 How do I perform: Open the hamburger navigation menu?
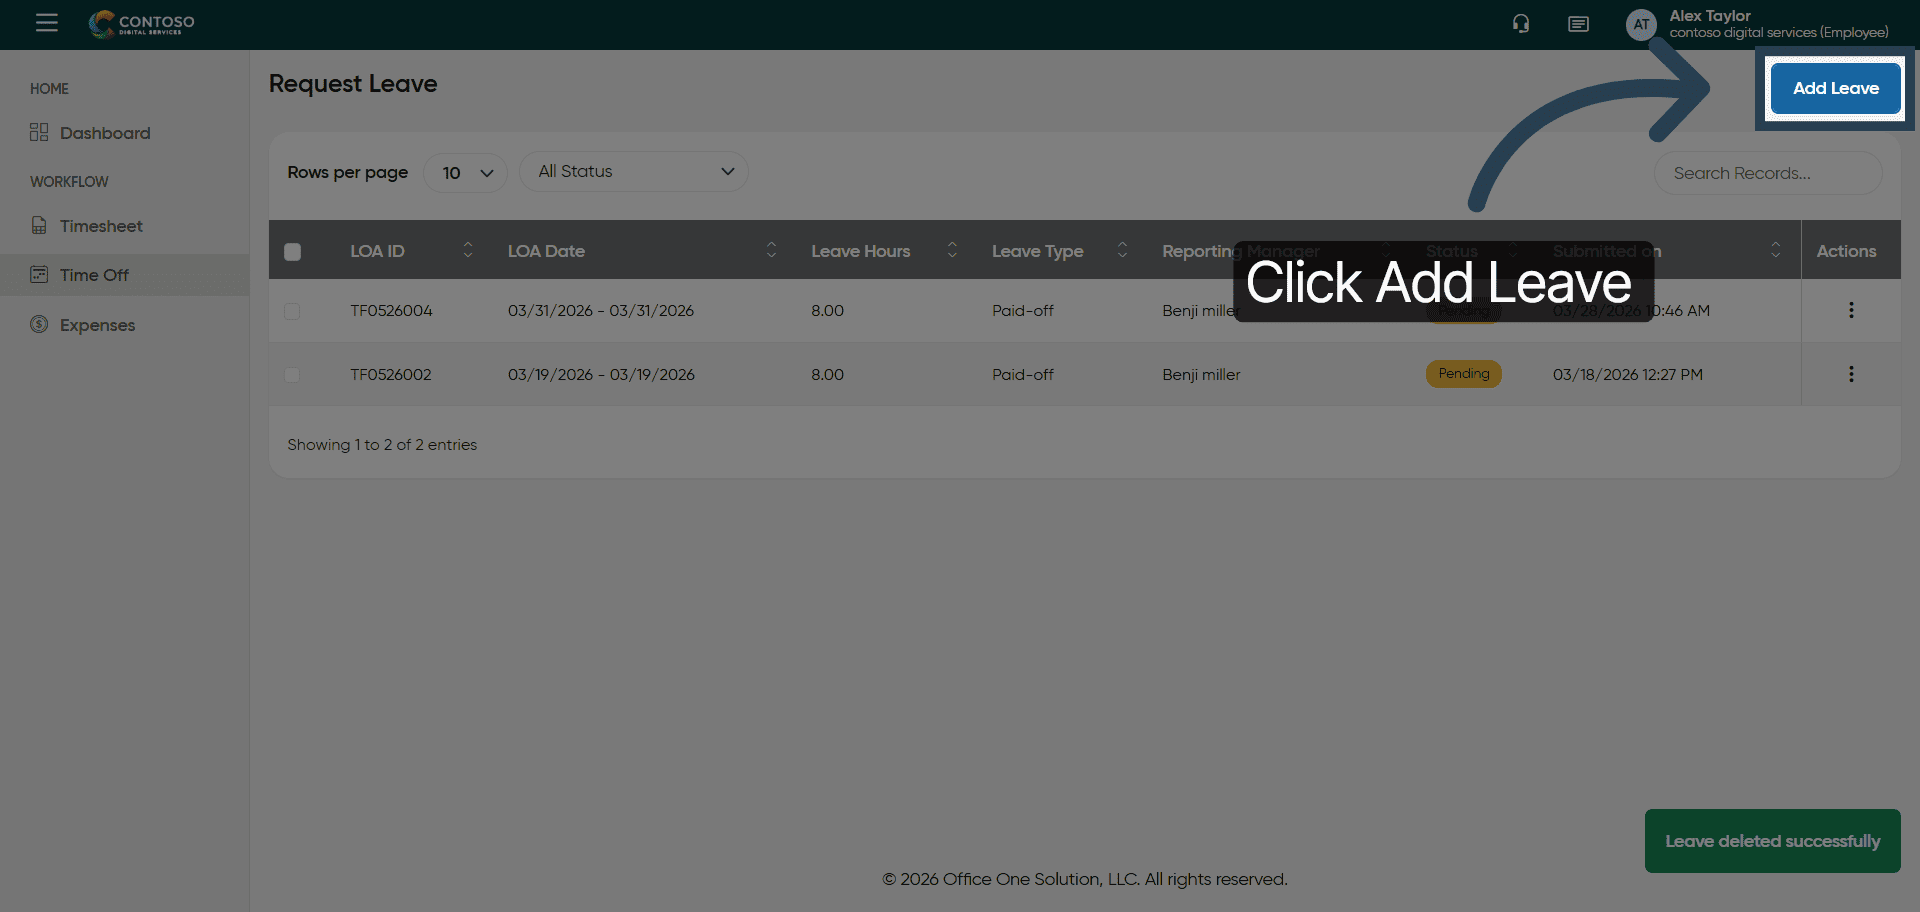pos(47,23)
